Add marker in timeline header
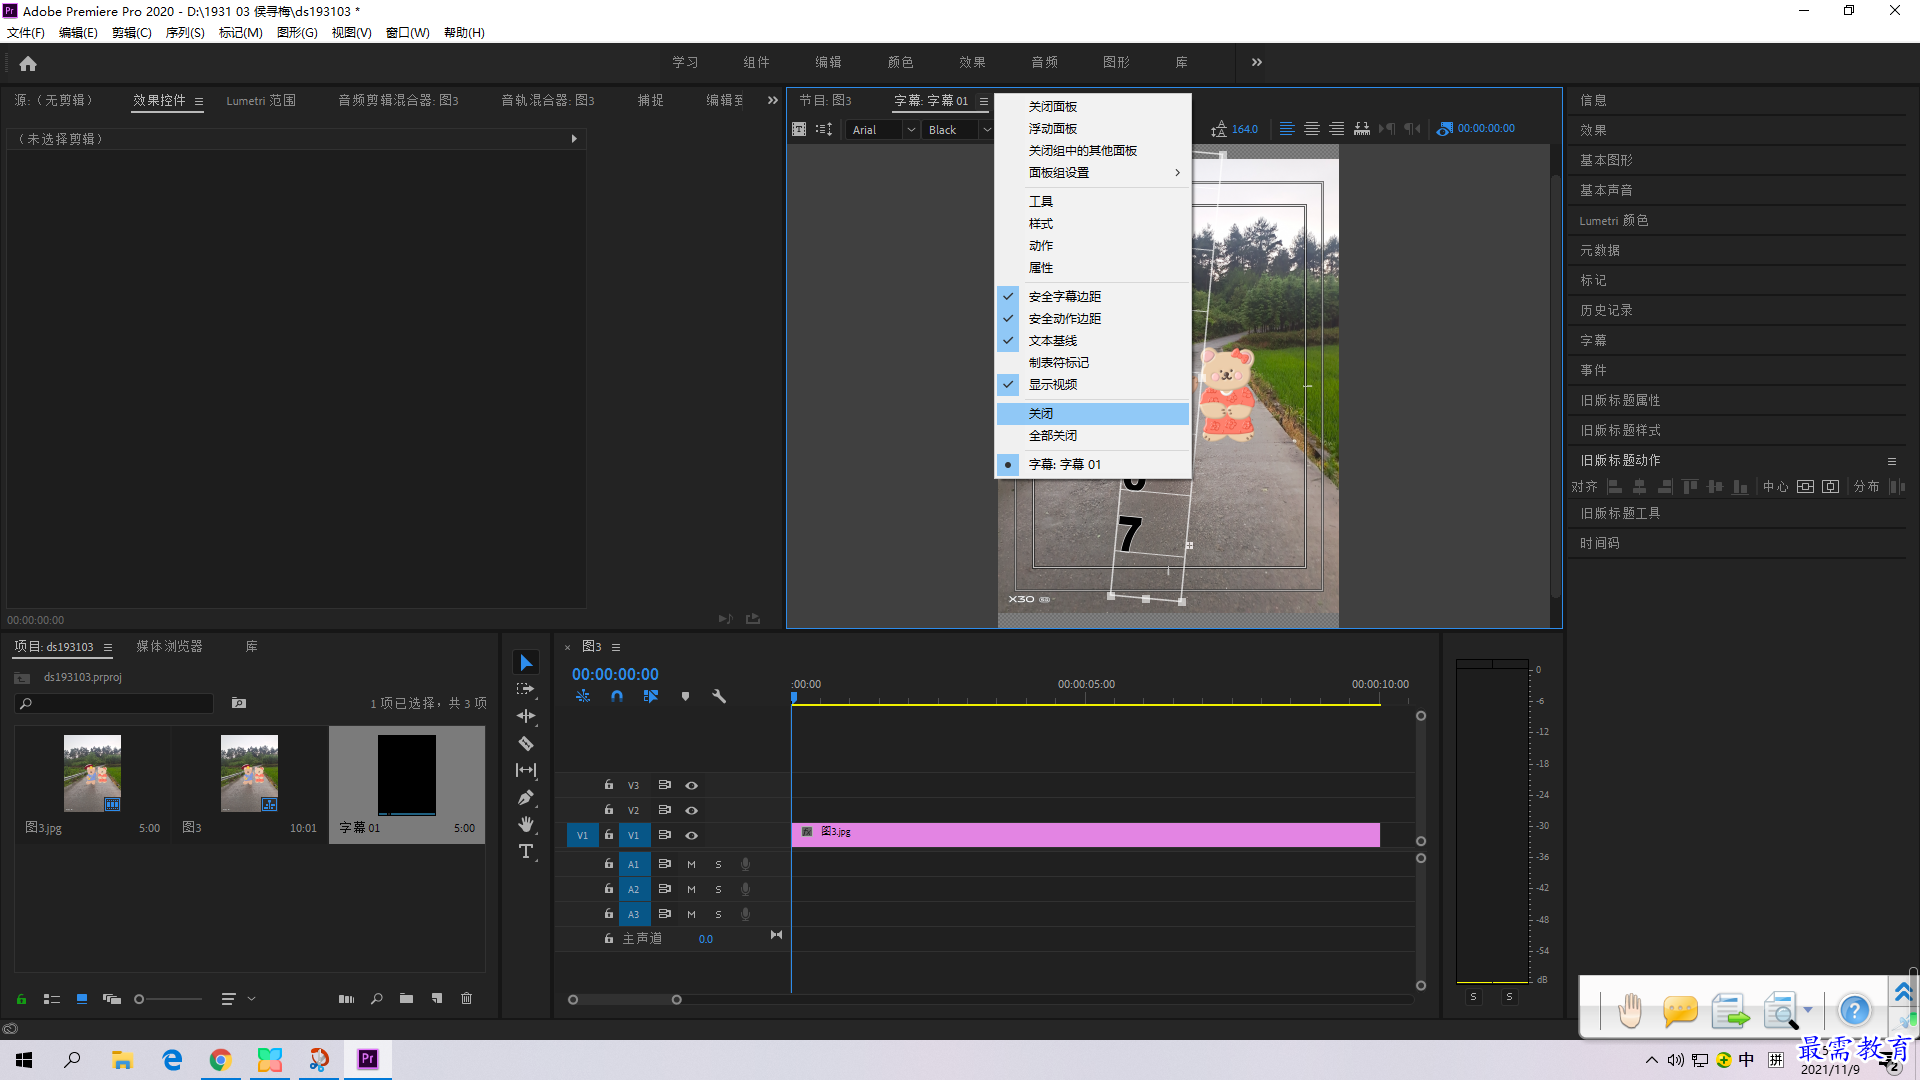 tap(685, 696)
